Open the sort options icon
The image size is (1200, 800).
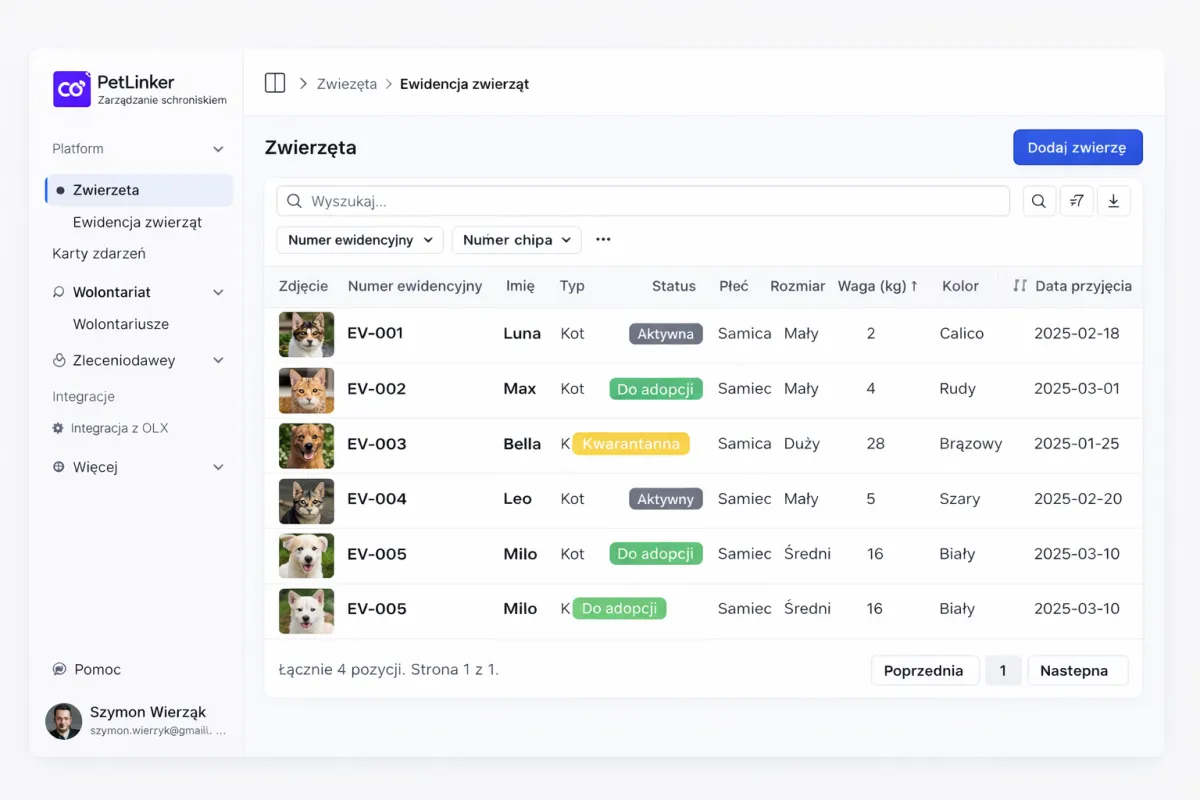(x=1076, y=201)
